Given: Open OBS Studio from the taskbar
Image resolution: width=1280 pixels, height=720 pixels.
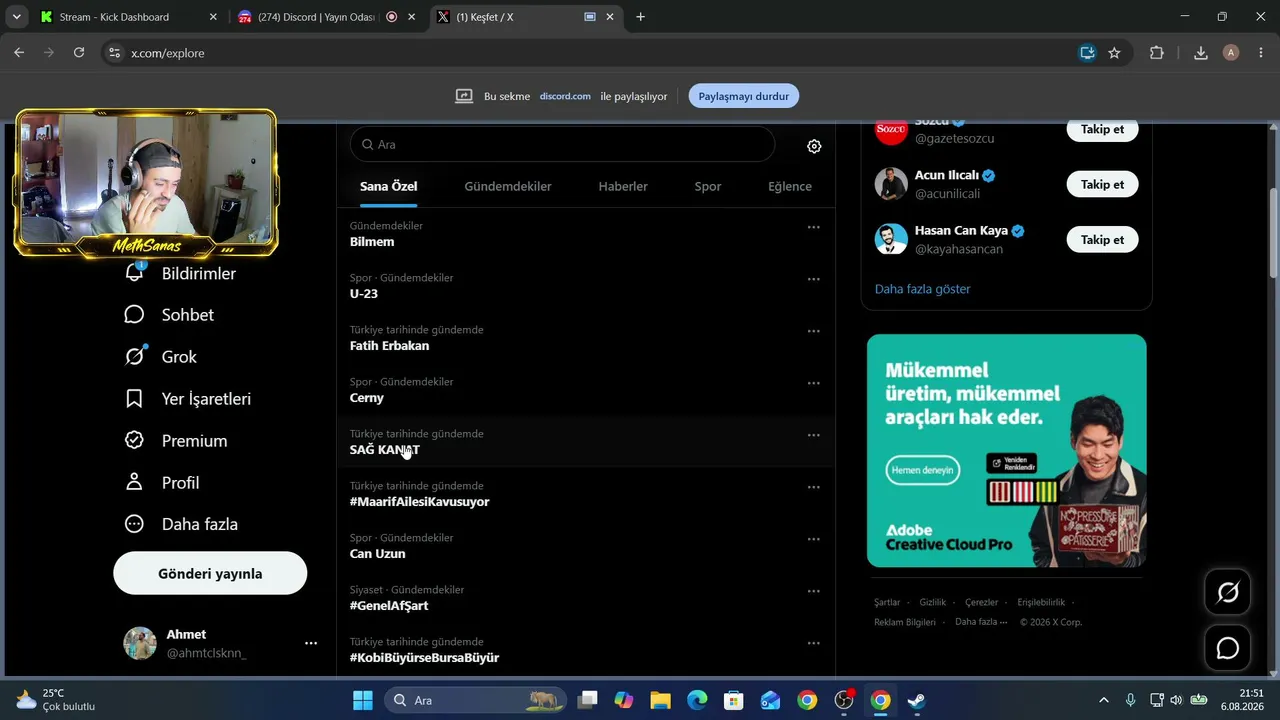Looking at the screenshot, I should point(844,700).
